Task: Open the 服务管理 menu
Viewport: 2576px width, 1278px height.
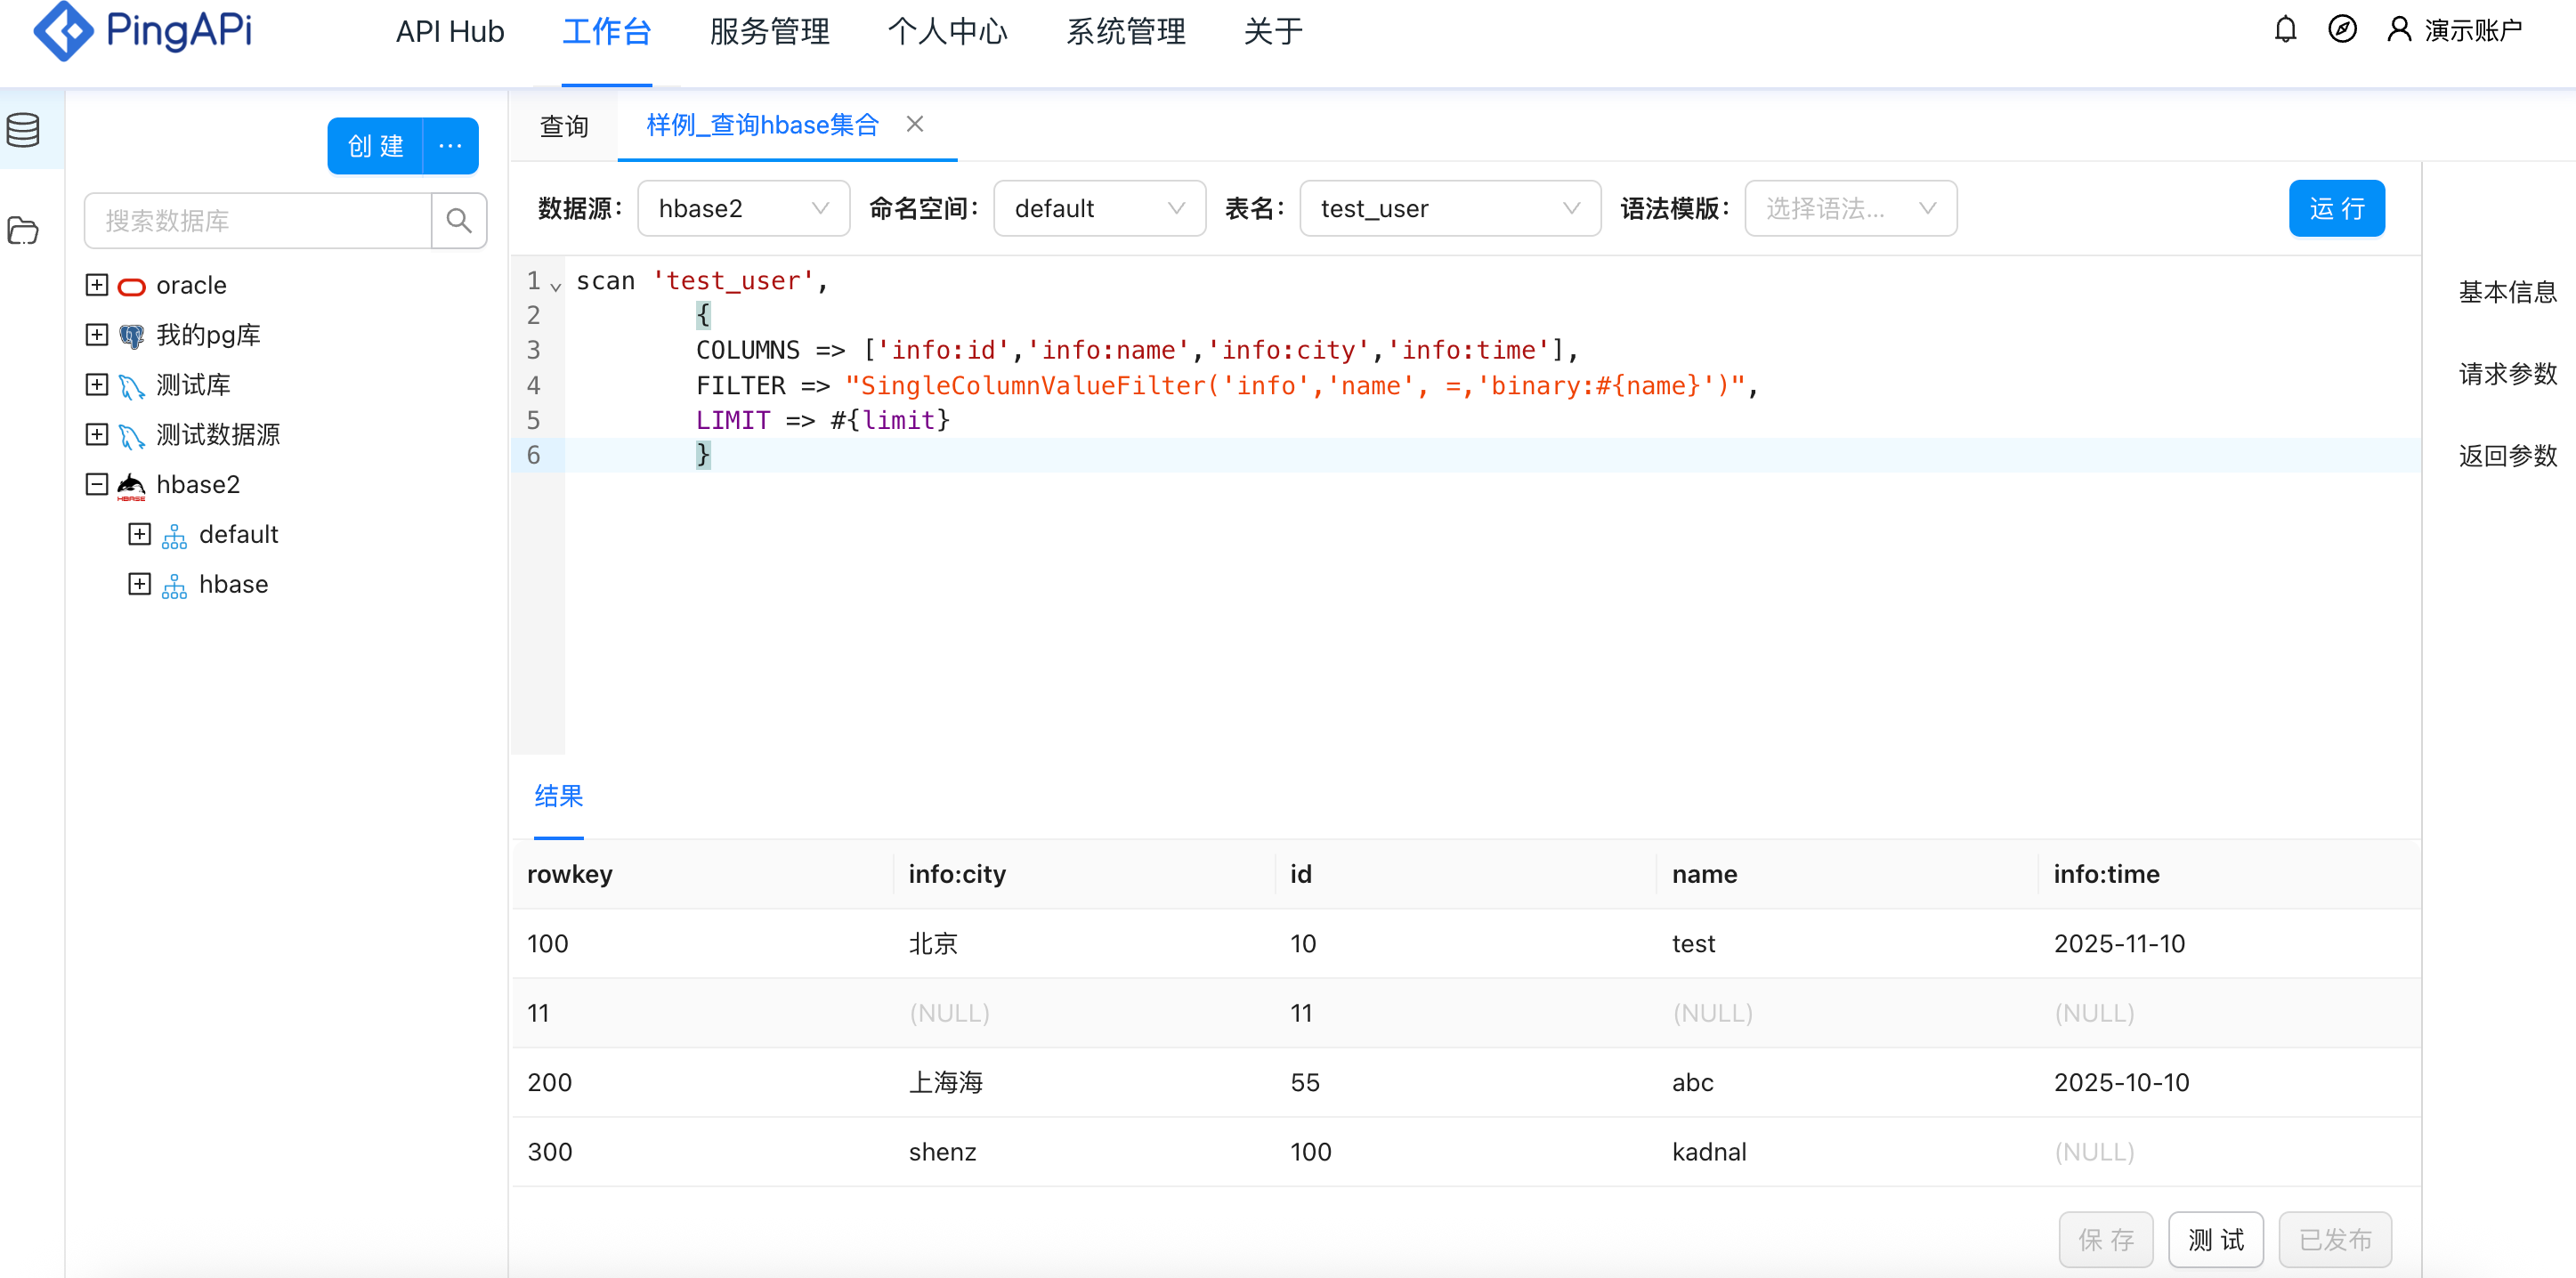Action: (x=769, y=32)
